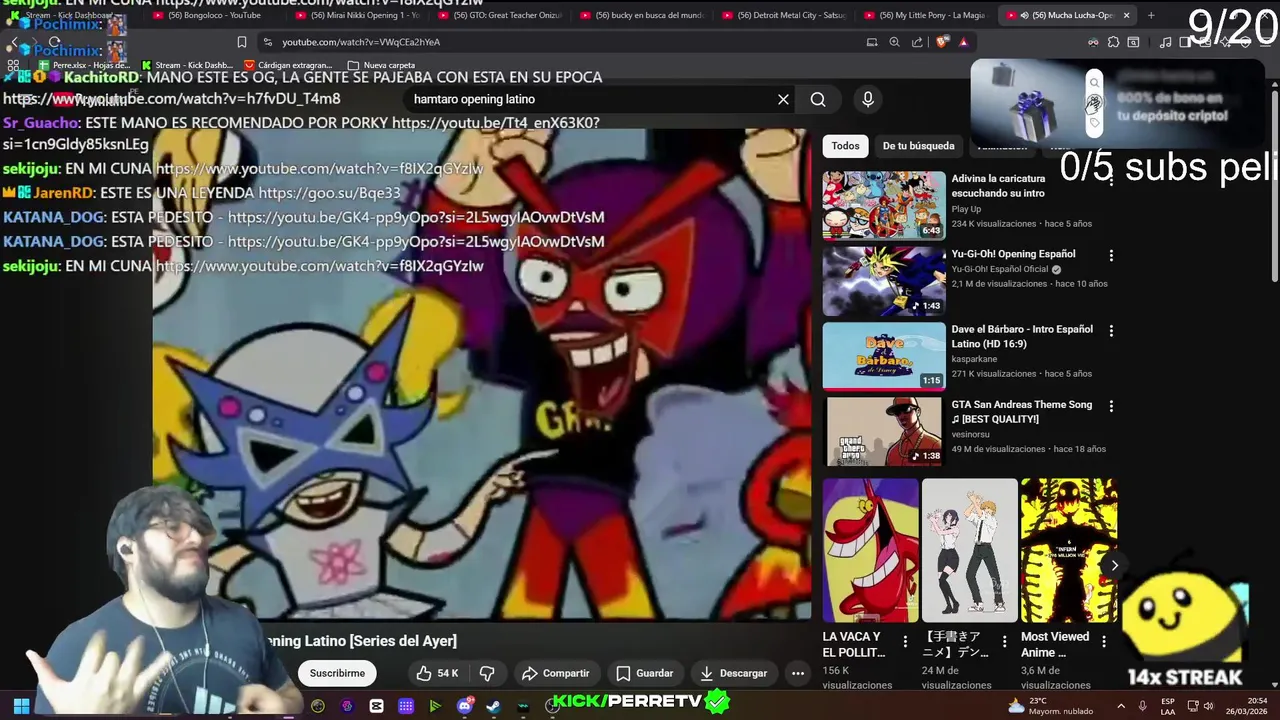Image resolution: width=1280 pixels, height=720 pixels.
Task: Click the taskbar microphone tray icon
Action: pos(1142,706)
